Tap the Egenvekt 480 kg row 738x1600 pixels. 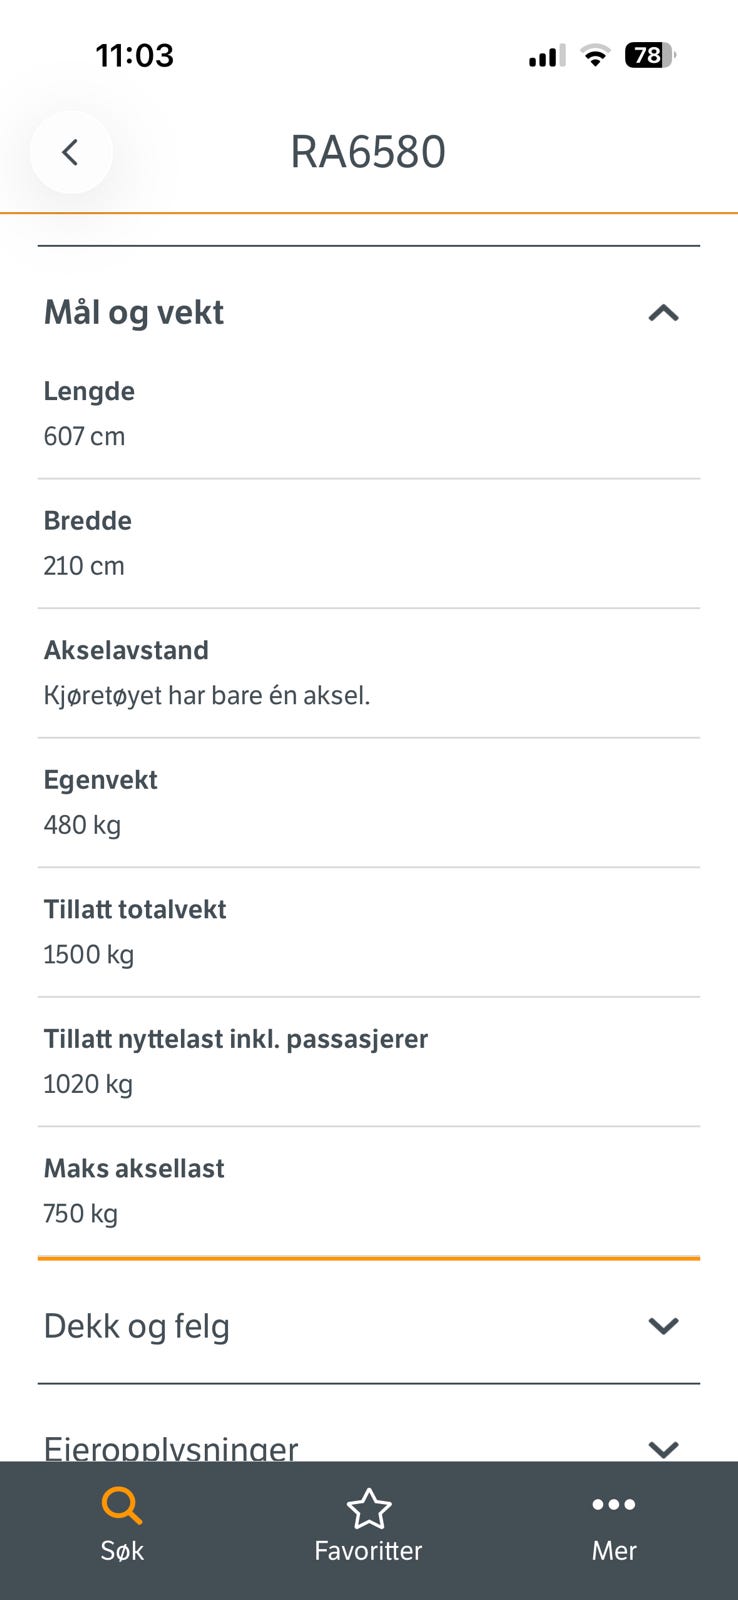[369, 803]
